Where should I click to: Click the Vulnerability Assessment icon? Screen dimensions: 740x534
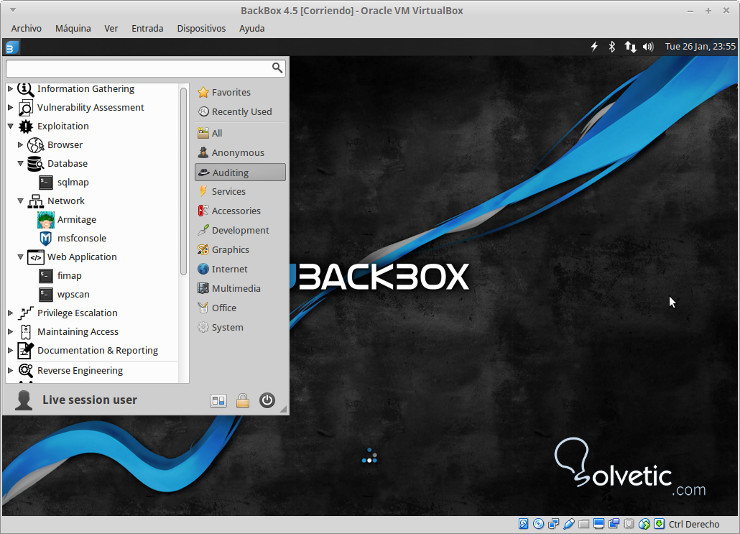(25, 108)
